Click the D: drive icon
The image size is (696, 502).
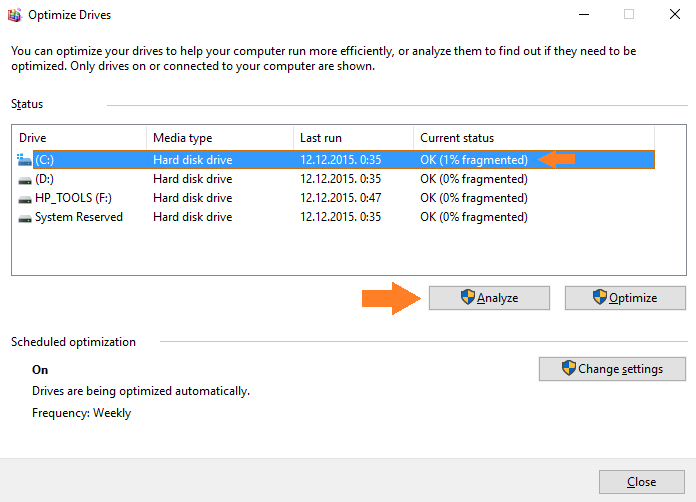[25, 180]
